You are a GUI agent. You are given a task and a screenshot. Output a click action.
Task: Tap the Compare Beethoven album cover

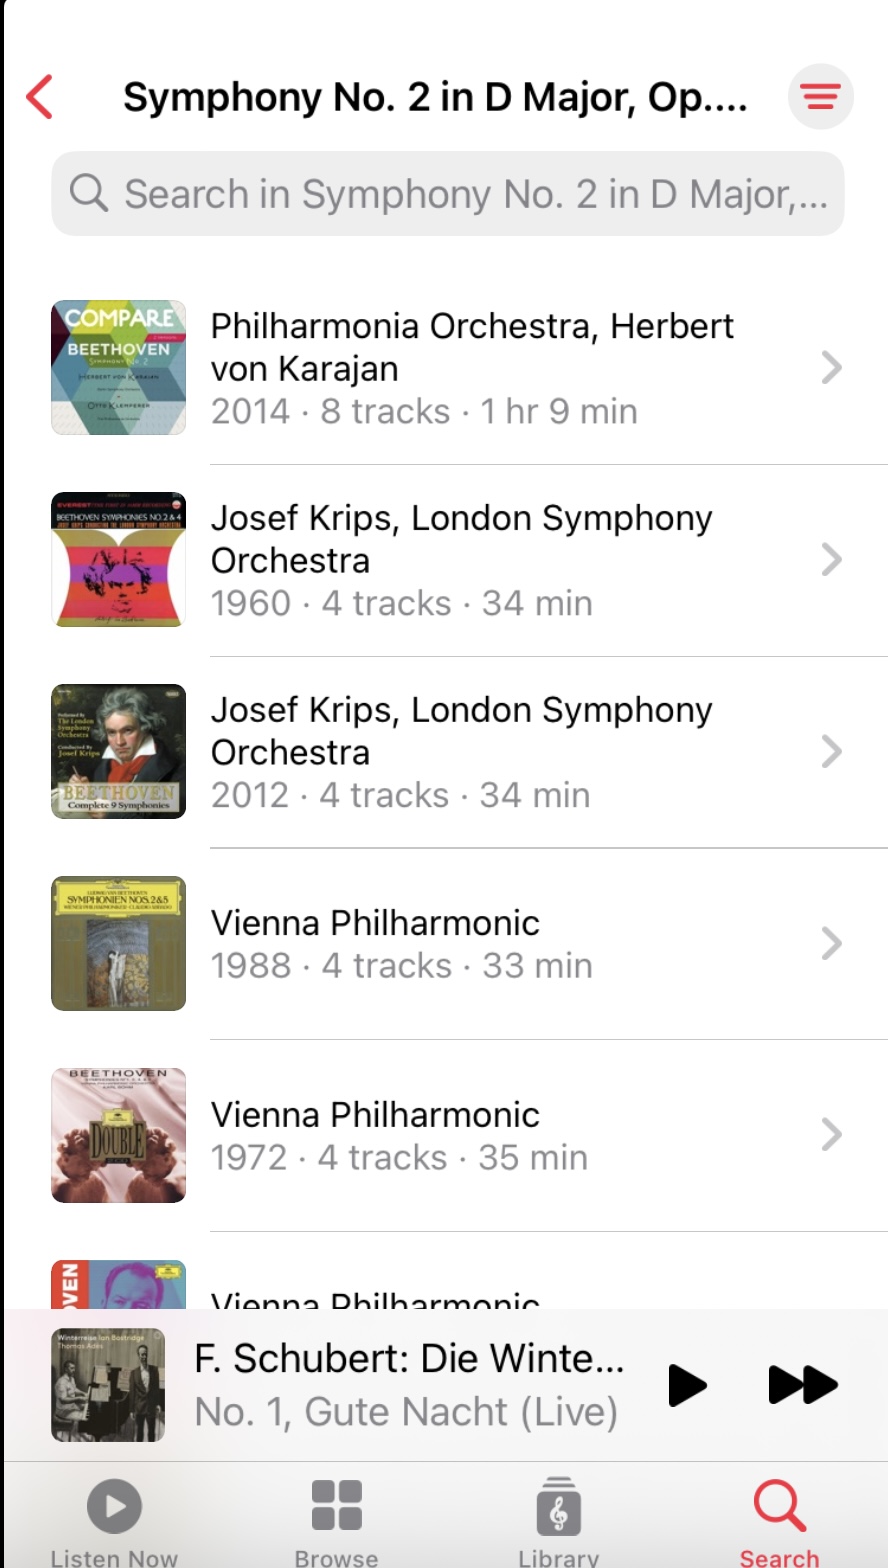click(x=118, y=367)
